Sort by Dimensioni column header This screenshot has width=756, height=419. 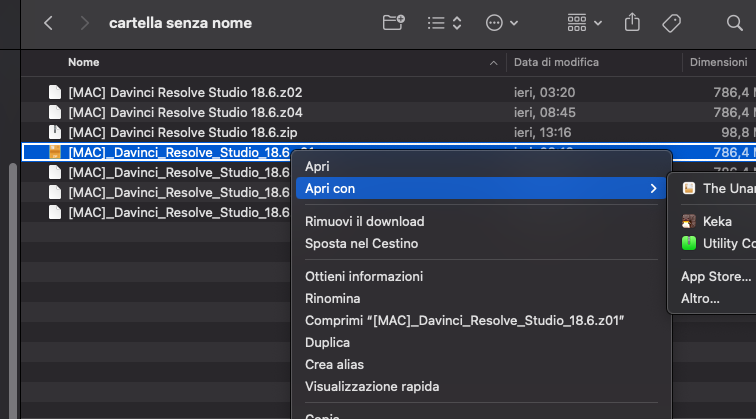(x=718, y=62)
